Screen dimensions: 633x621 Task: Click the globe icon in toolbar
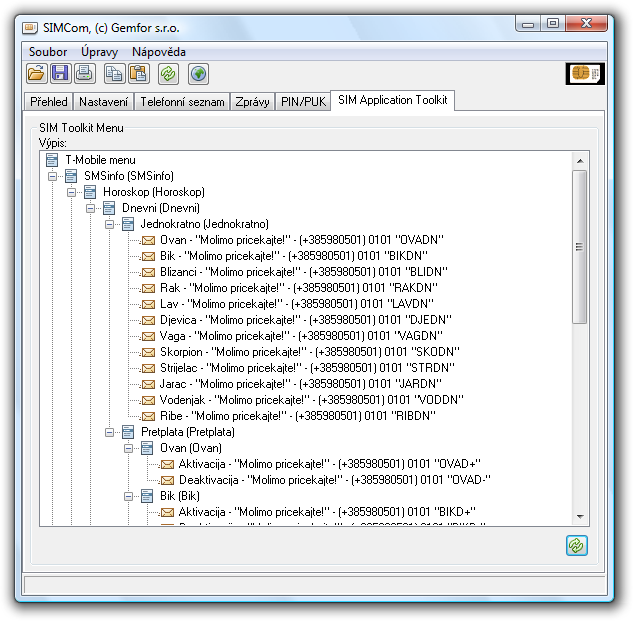click(198, 73)
